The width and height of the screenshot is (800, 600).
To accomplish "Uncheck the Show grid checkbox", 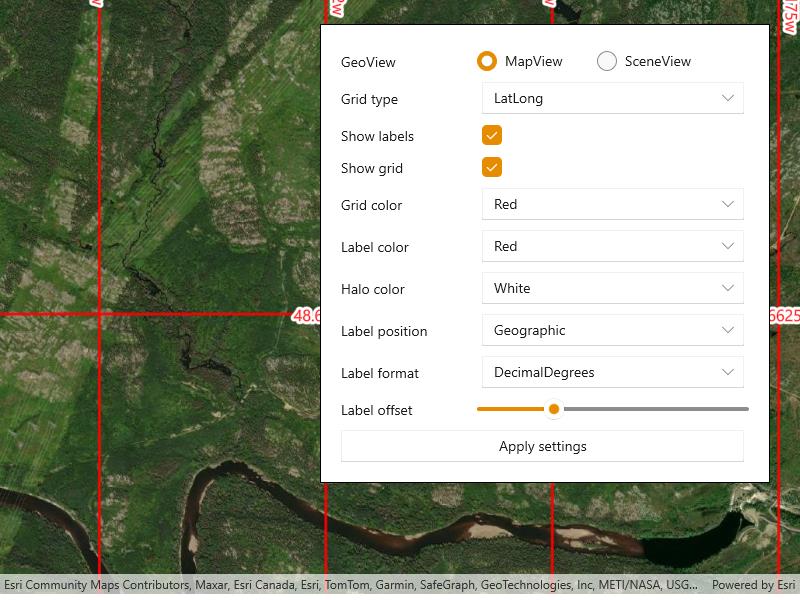I will (x=492, y=167).
